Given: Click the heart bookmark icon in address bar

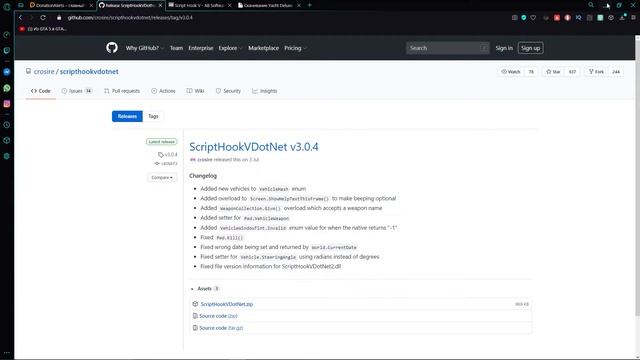Looking at the screenshot, I should pos(533,18).
